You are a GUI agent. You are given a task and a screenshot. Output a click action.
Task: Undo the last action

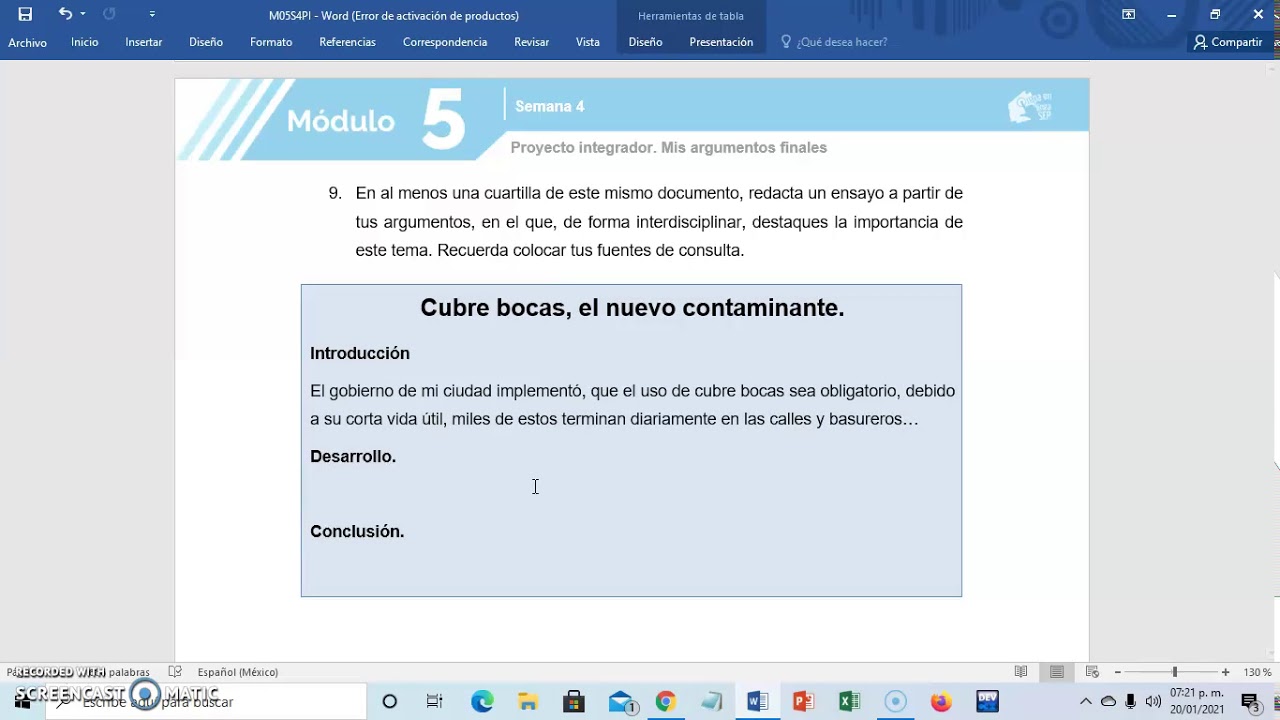[x=65, y=14]
